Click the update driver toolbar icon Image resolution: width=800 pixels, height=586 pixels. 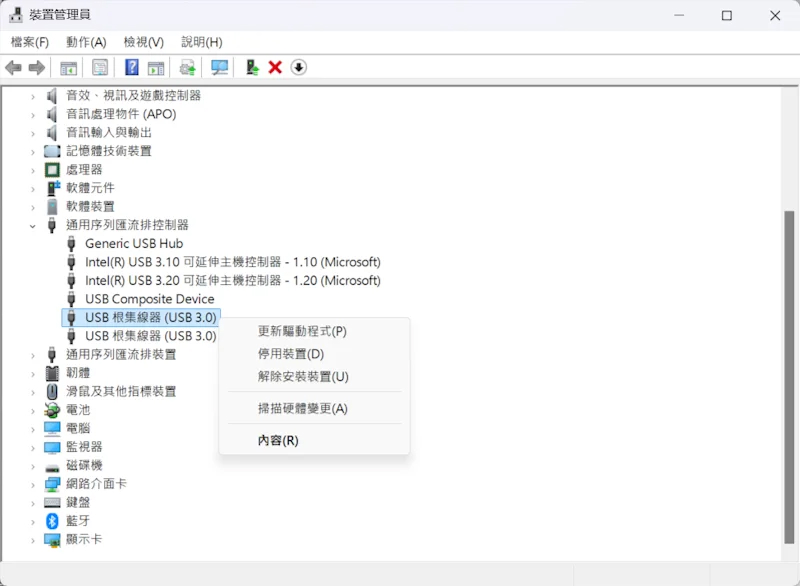click(188, 67)
